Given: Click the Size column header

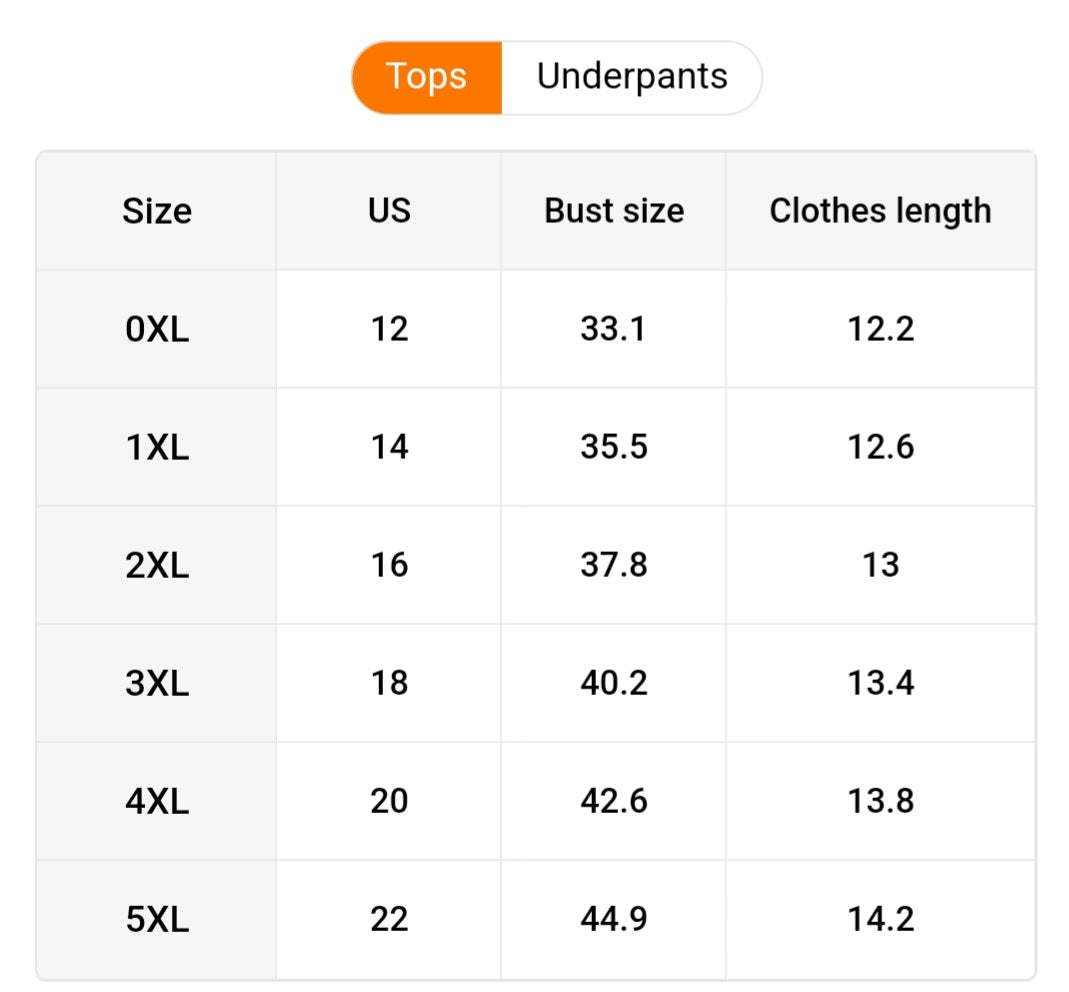Looking at the screenshot, I should [157, 211].
